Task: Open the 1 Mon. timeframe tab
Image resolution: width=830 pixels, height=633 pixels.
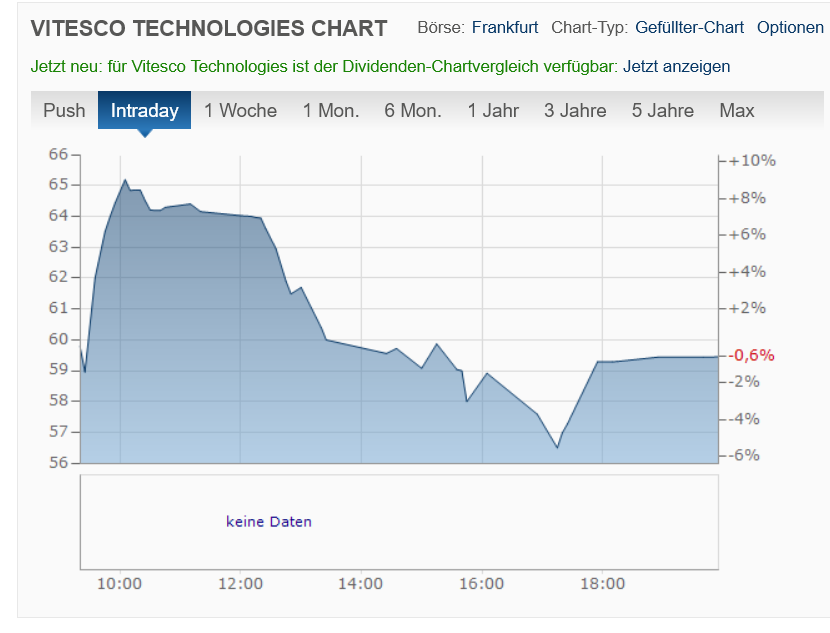Action: point(331,110)
